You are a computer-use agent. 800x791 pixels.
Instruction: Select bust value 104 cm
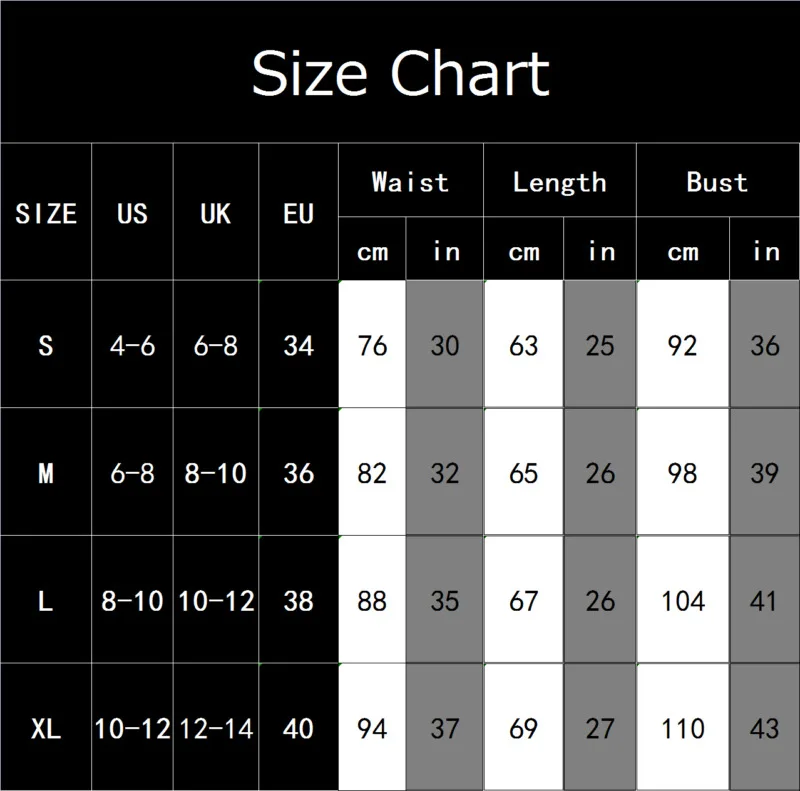pos(683,600)
